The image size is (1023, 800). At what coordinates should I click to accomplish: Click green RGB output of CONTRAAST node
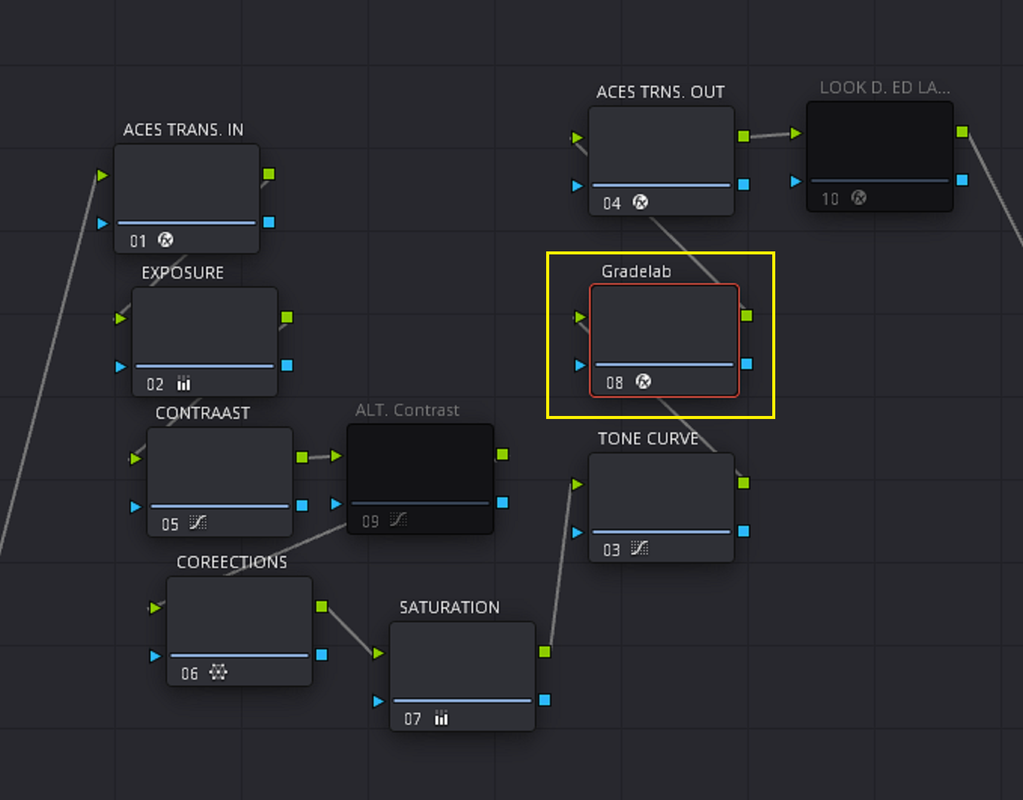[x=302, y=457]
